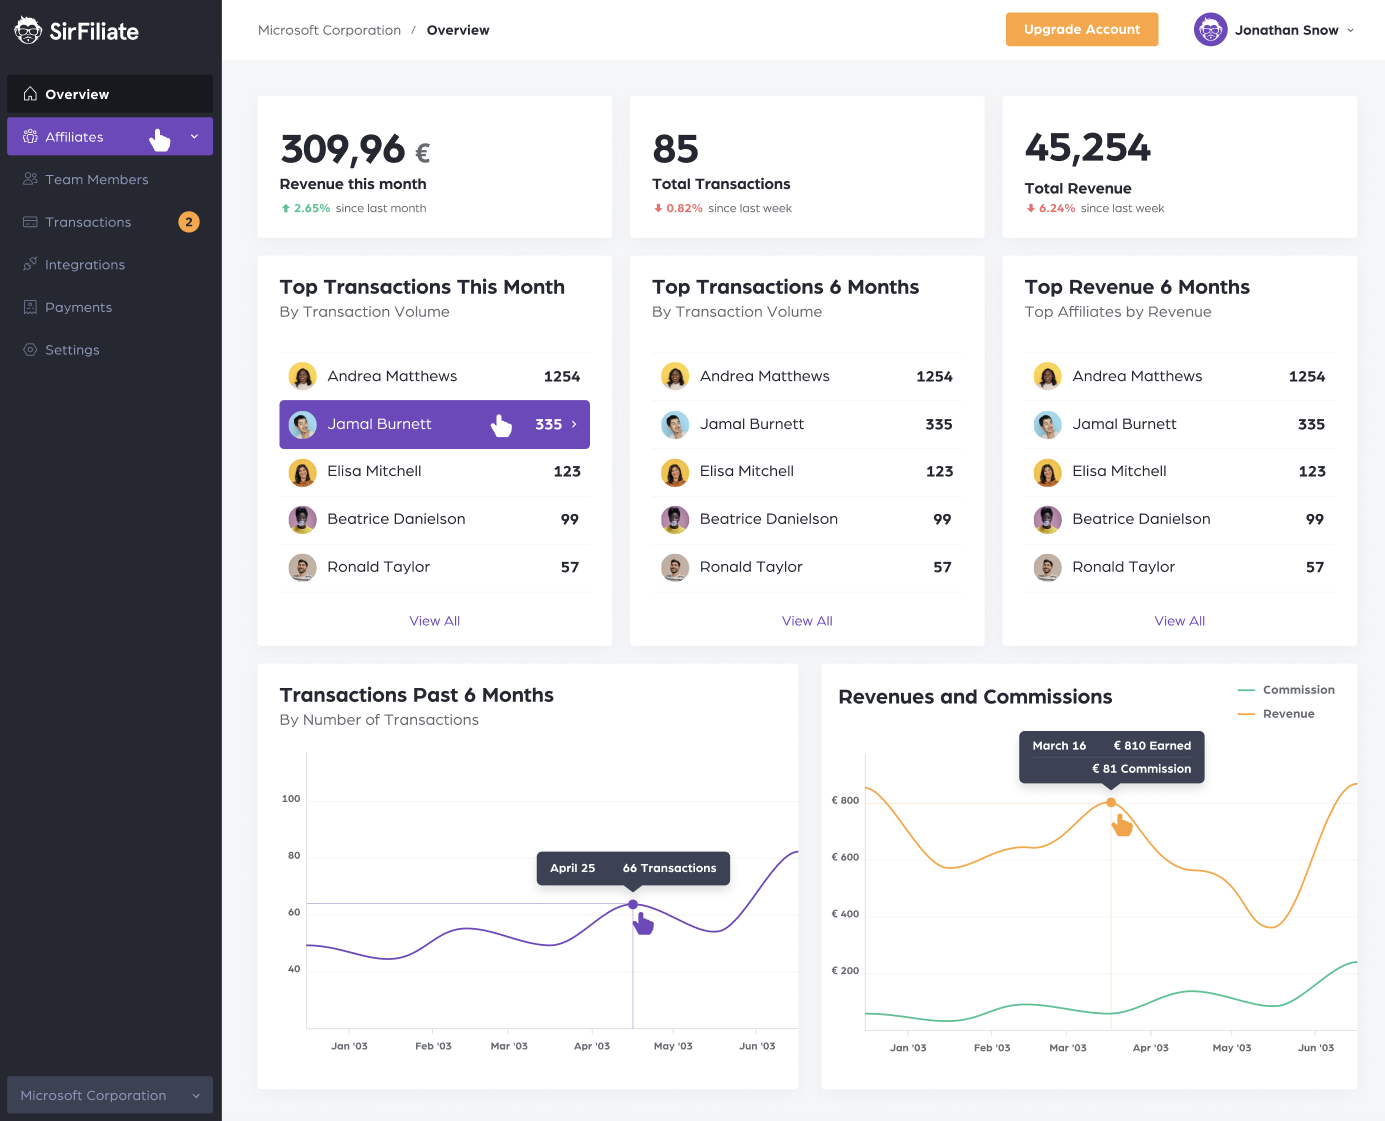
Task: Click the Team Members people icon
Action: pyautogui.click(x=30, y=179)
